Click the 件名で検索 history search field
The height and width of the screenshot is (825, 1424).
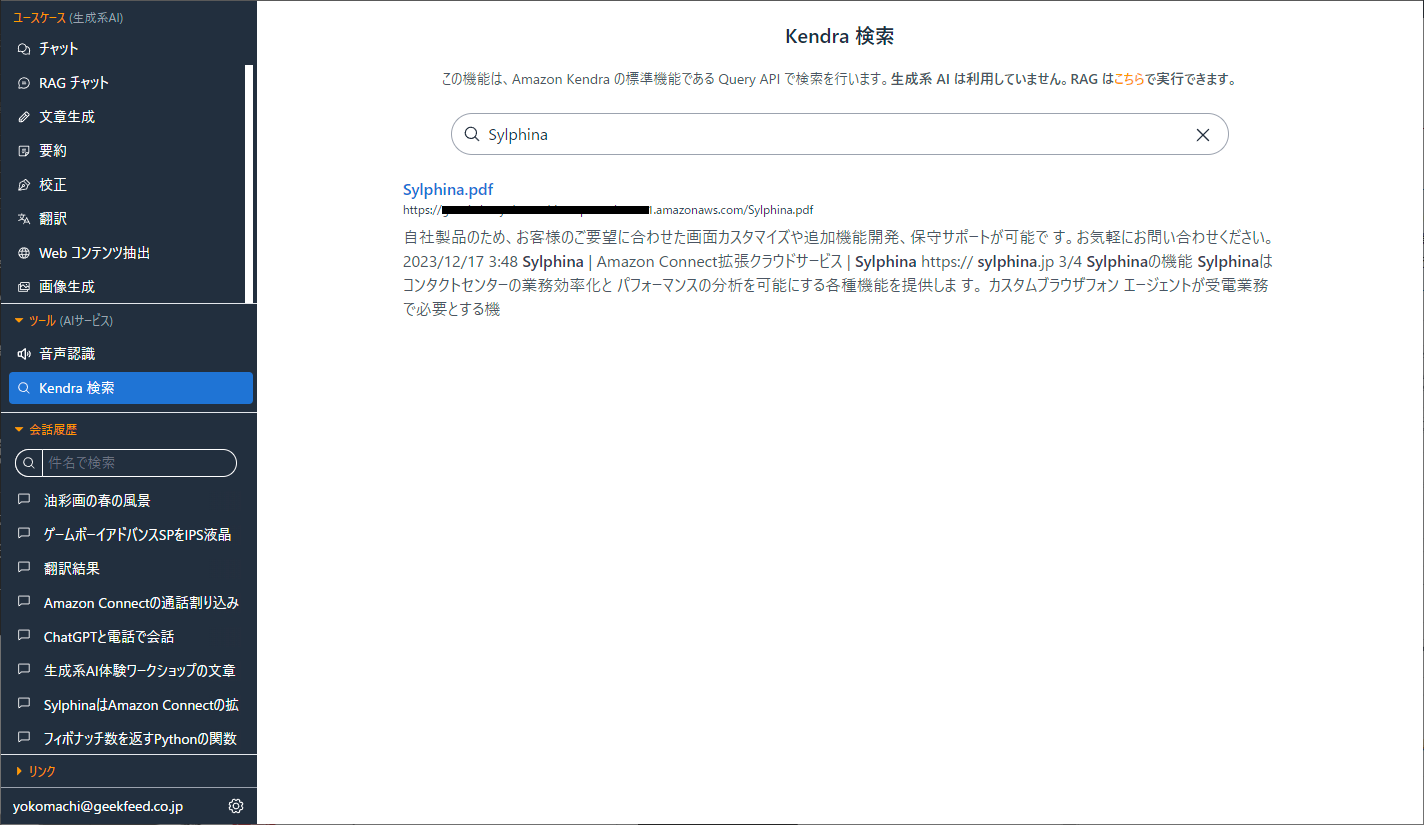point(139,463)
